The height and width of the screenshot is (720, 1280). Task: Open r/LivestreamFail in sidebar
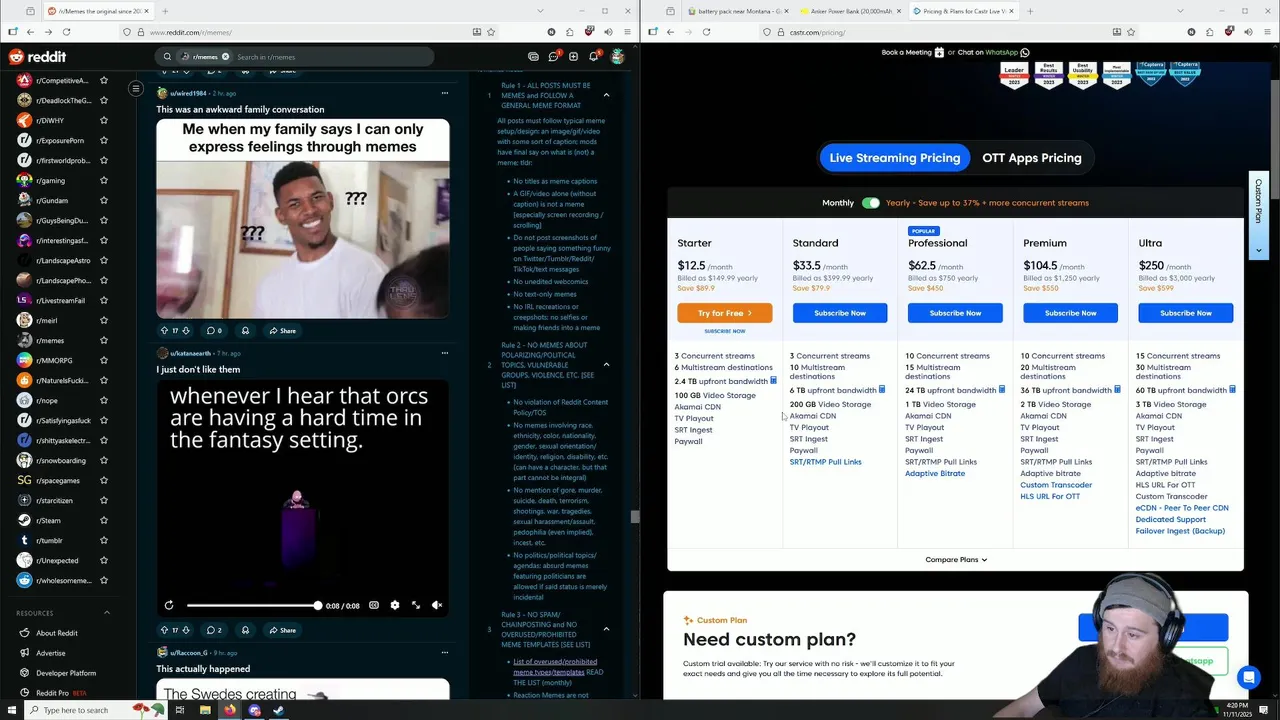pos(62,300)
